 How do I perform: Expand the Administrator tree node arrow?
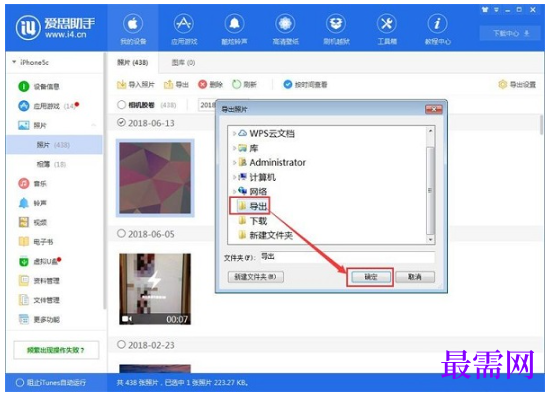(234, 163)
